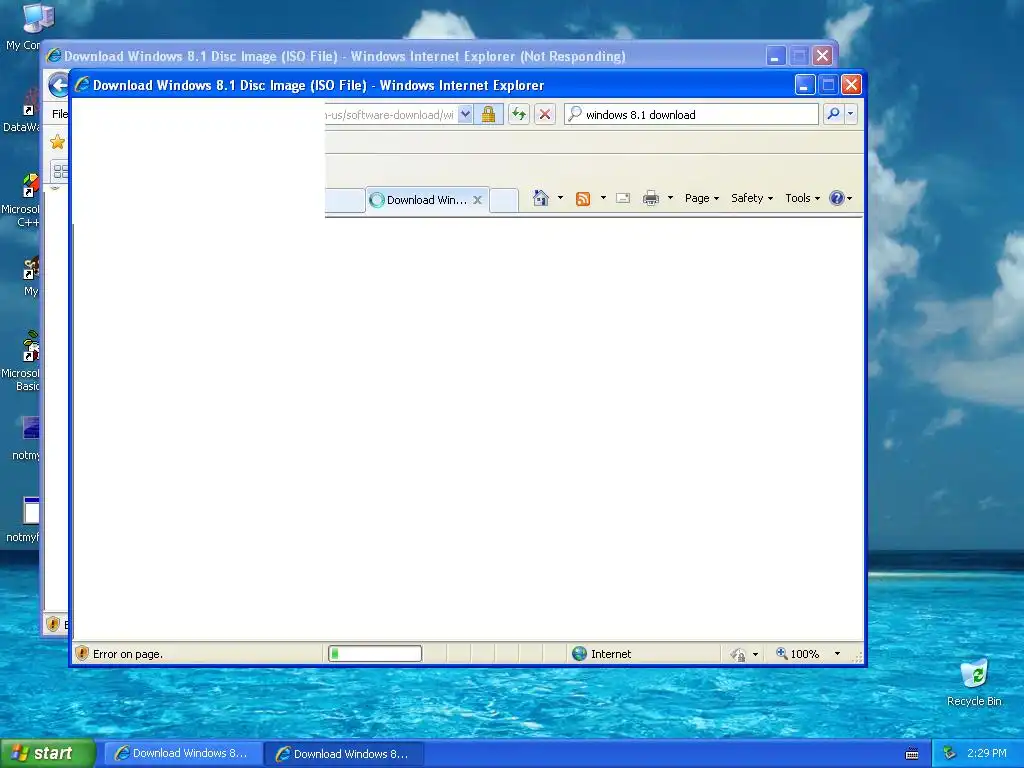Viewport: 1024px width, 768px height.
Task: Open the Print dropdown arrow
Action: (670, 198)
